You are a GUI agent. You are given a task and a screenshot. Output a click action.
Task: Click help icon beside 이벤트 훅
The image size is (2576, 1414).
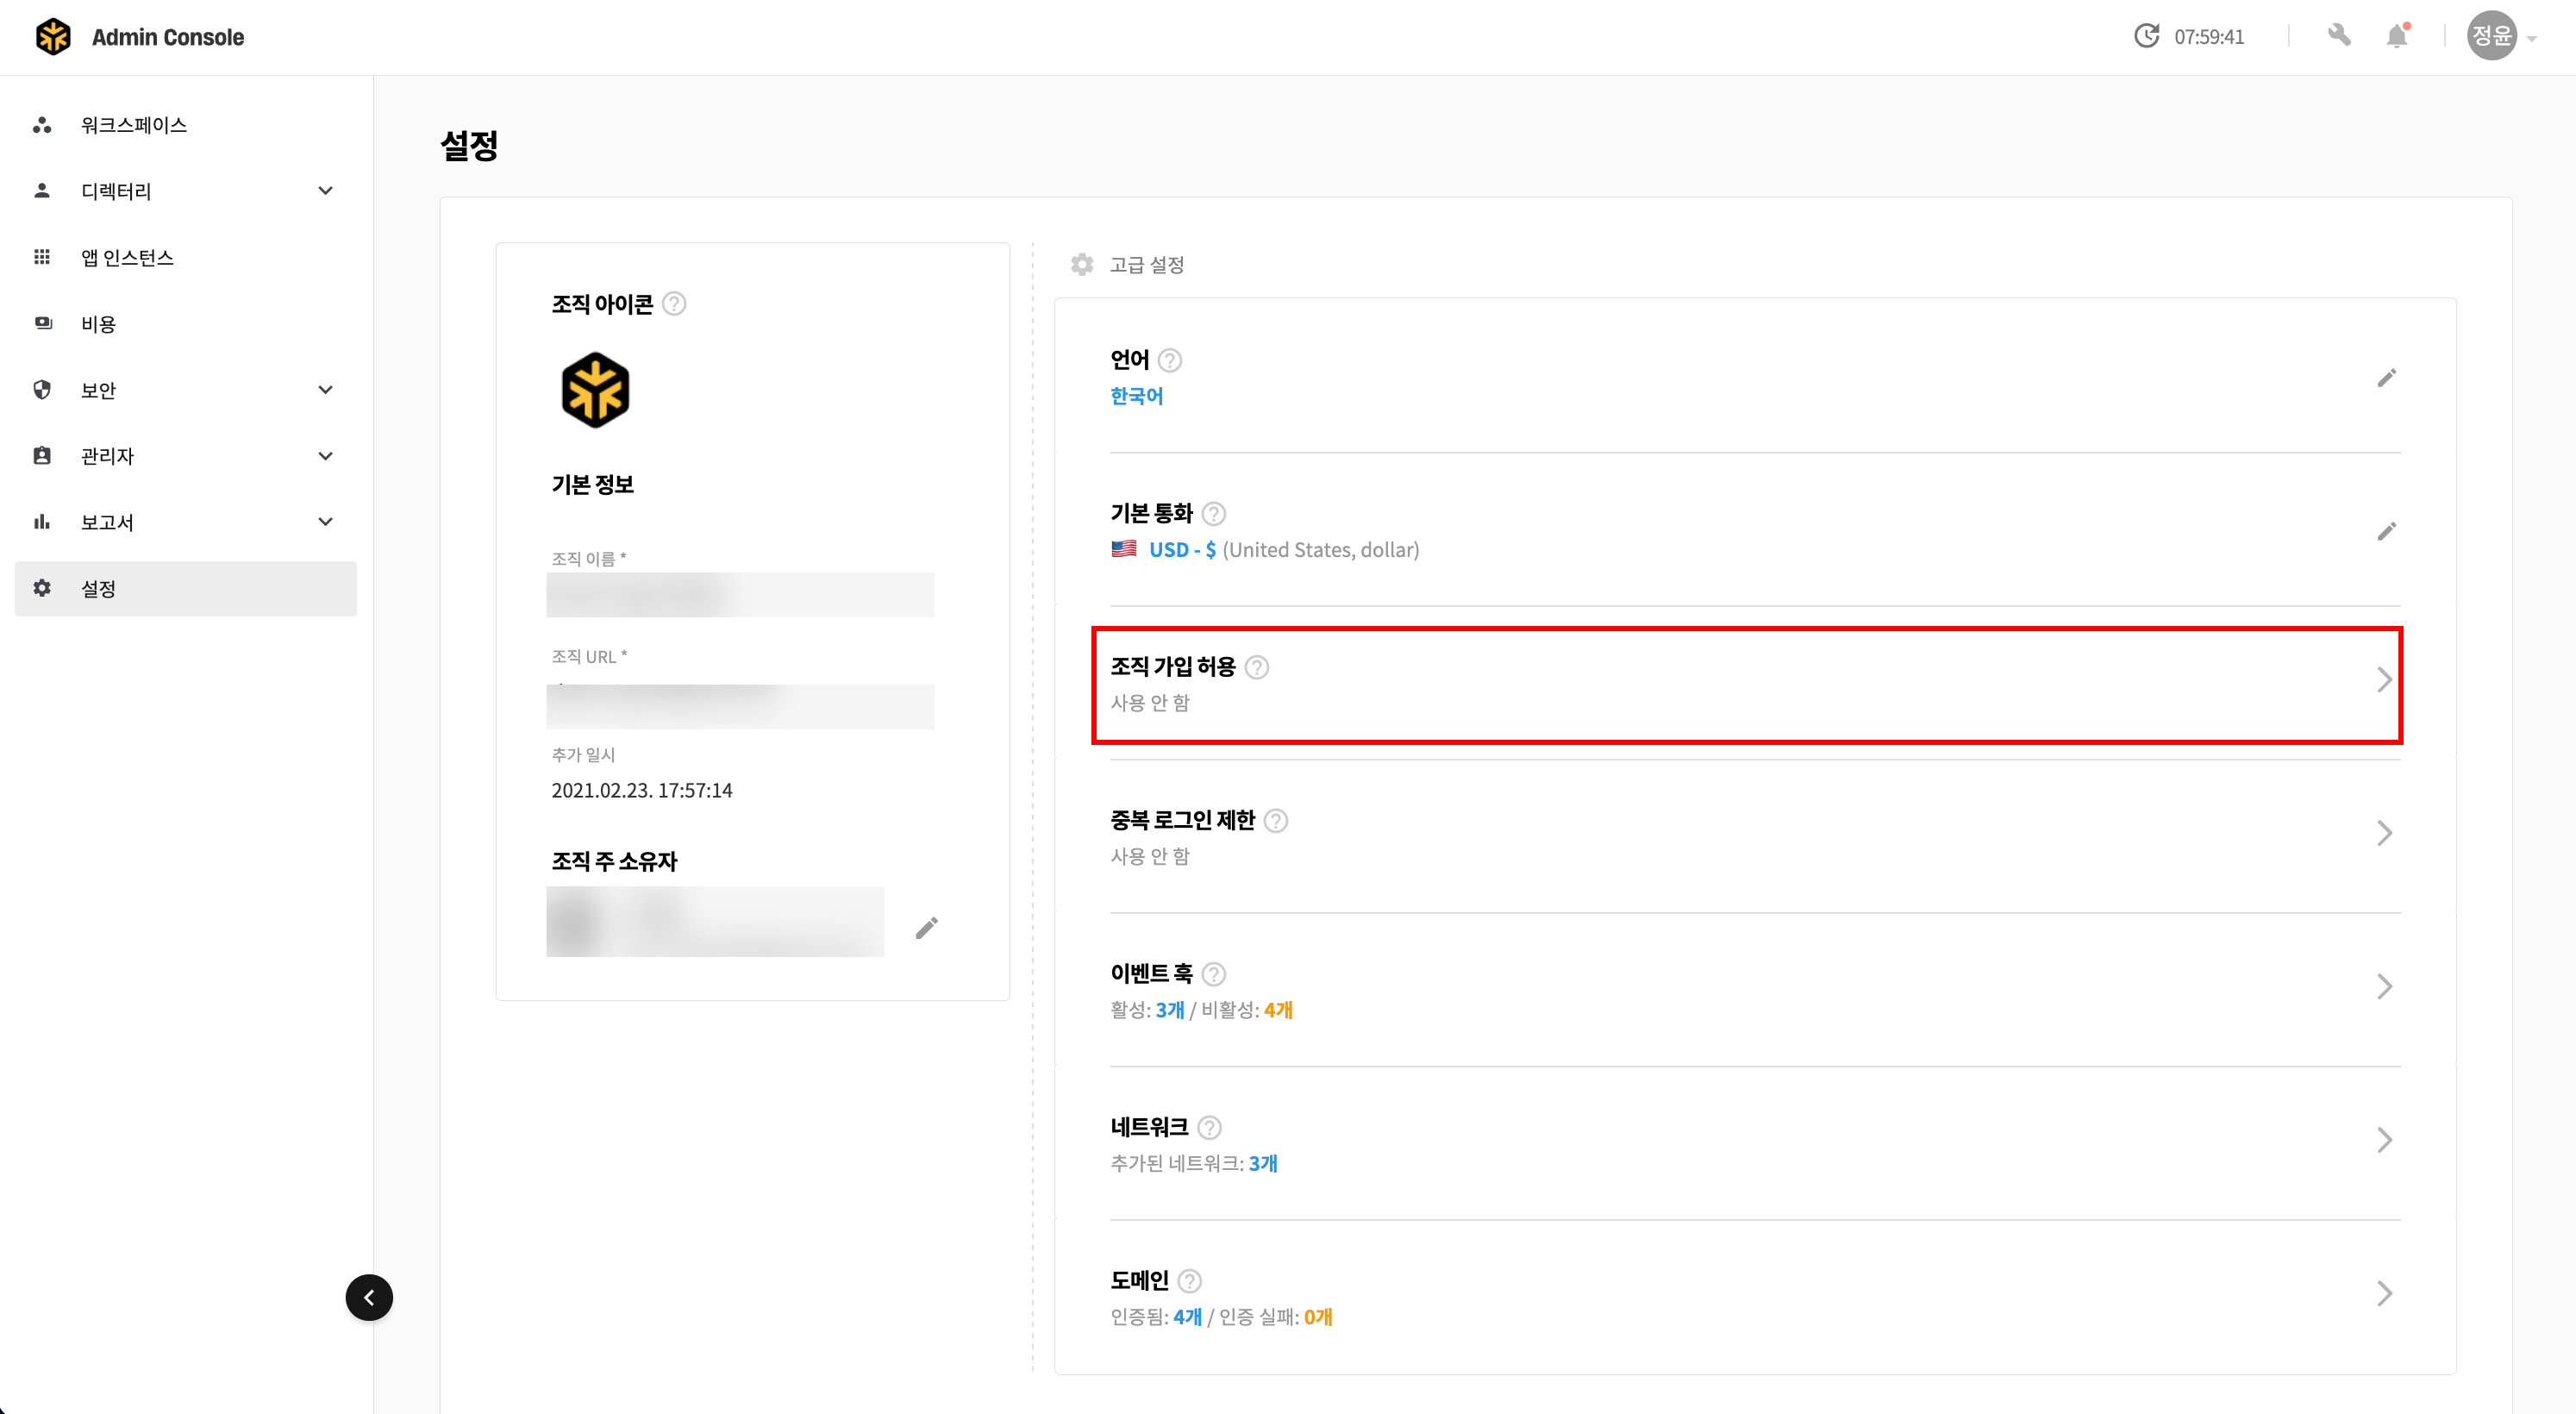click(1213, 974)
